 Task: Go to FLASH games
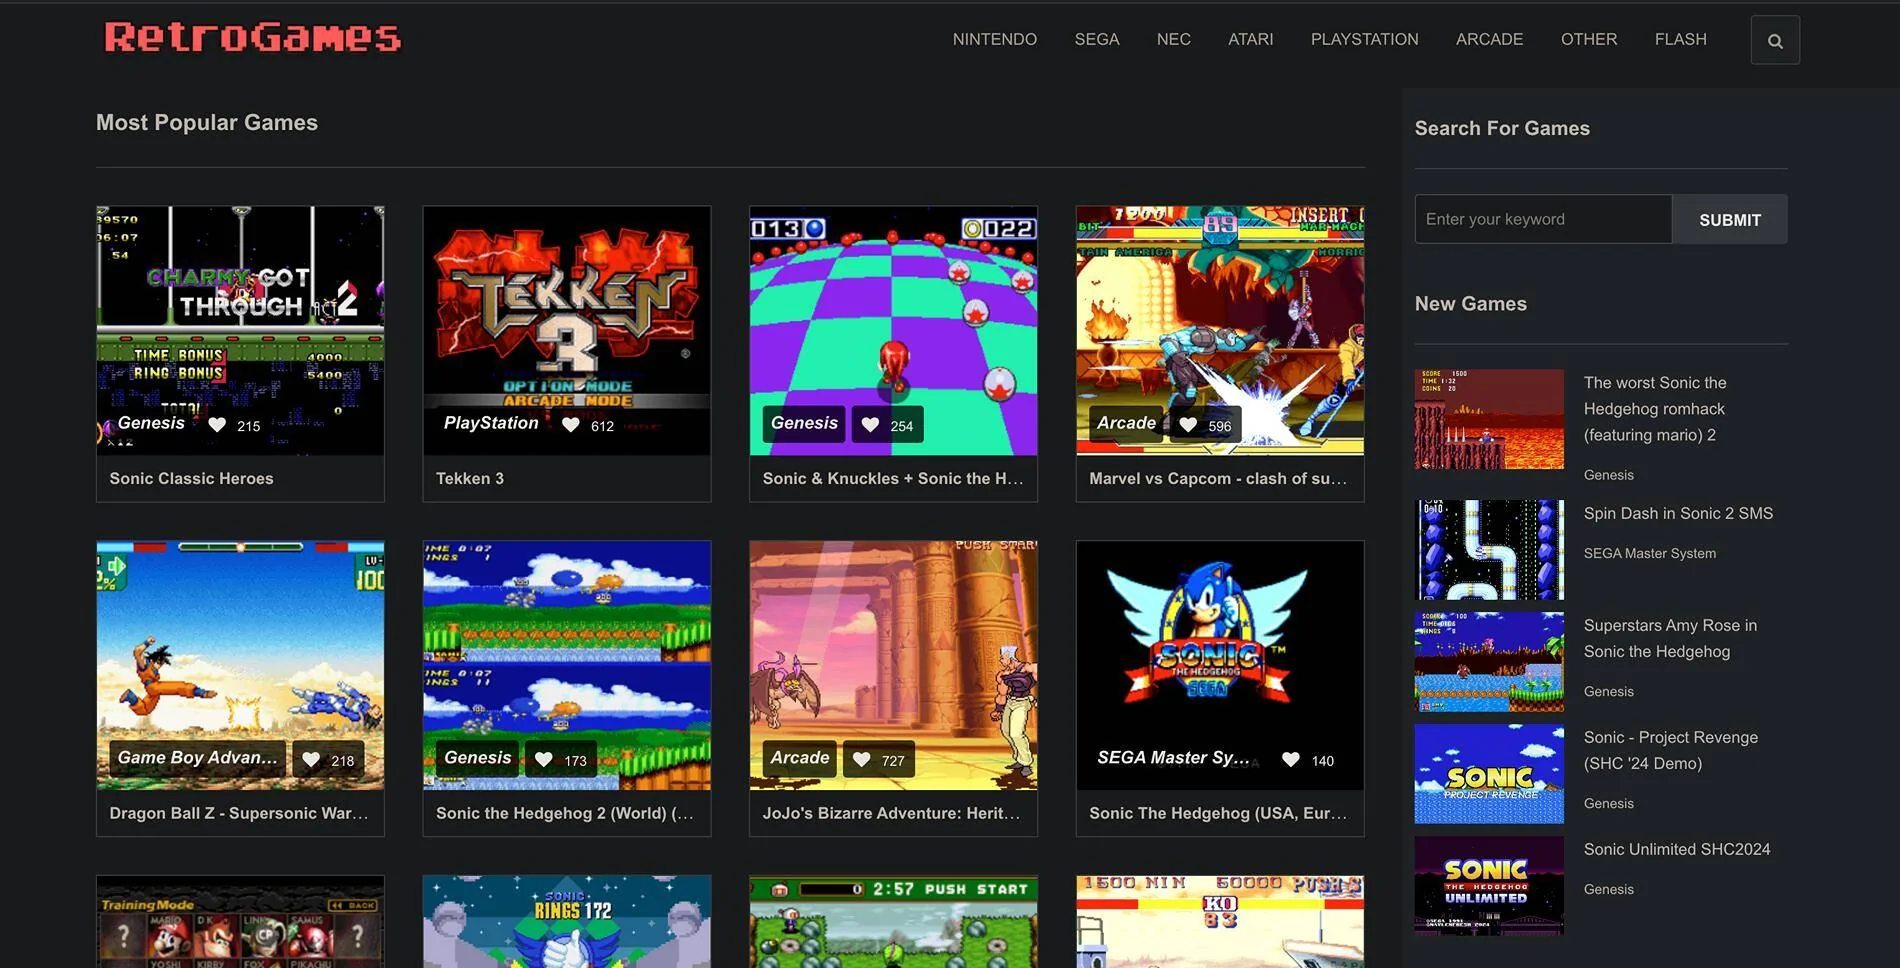[1681, 39]
